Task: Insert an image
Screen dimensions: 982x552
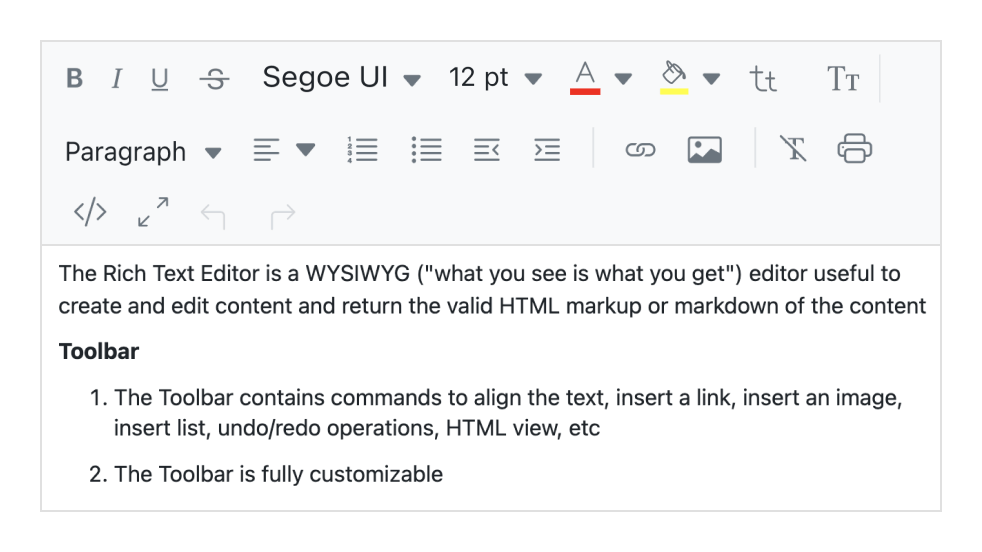Action: 705,150
